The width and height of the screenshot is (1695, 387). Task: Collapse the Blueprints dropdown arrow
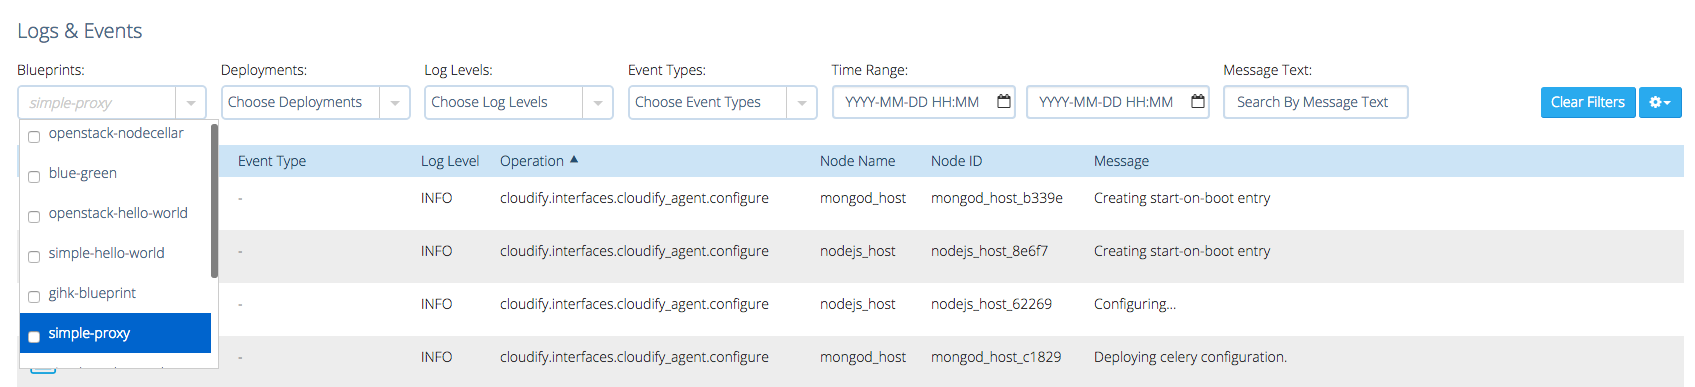click(191, 102)
